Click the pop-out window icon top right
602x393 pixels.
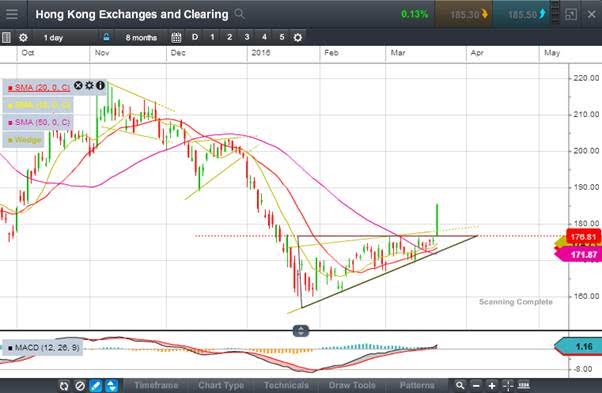(571, 15)
